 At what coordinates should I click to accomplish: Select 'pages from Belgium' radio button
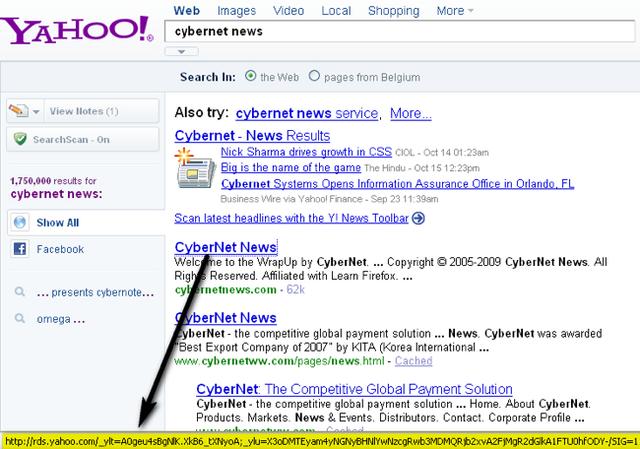tap(314, 76)
